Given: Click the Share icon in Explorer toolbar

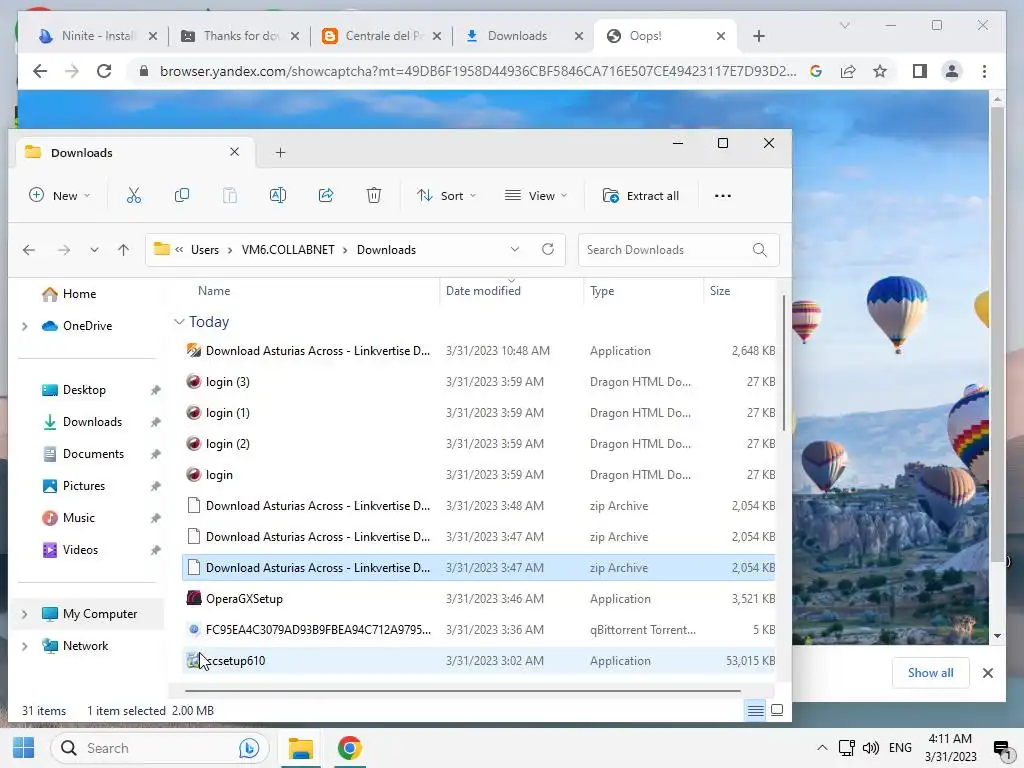Looking at the screenshot, I should (326, 195).
